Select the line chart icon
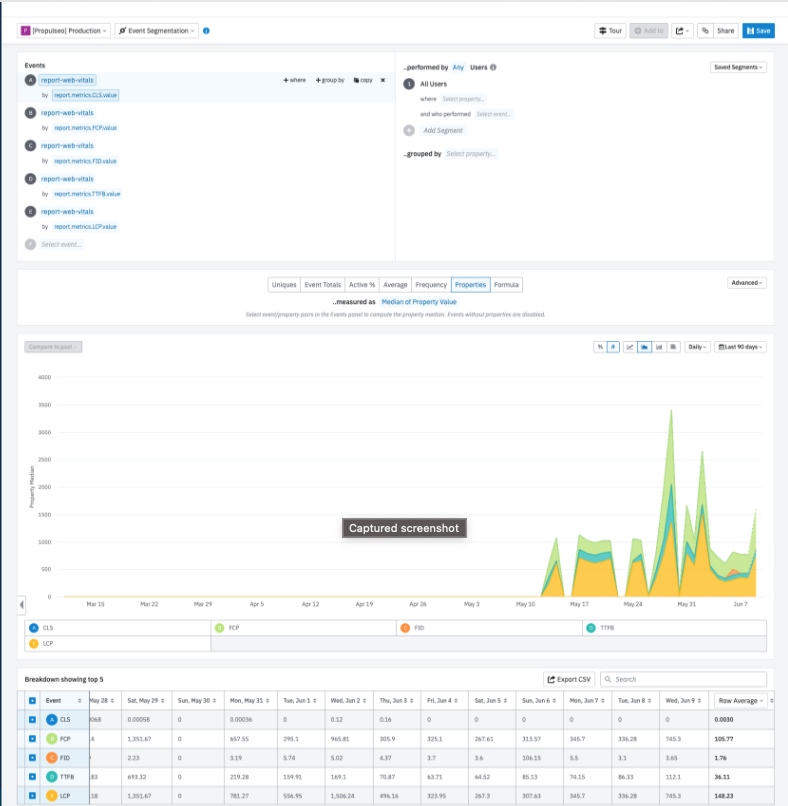This screenshot has width=788, height=806. [x=630, y=347]
